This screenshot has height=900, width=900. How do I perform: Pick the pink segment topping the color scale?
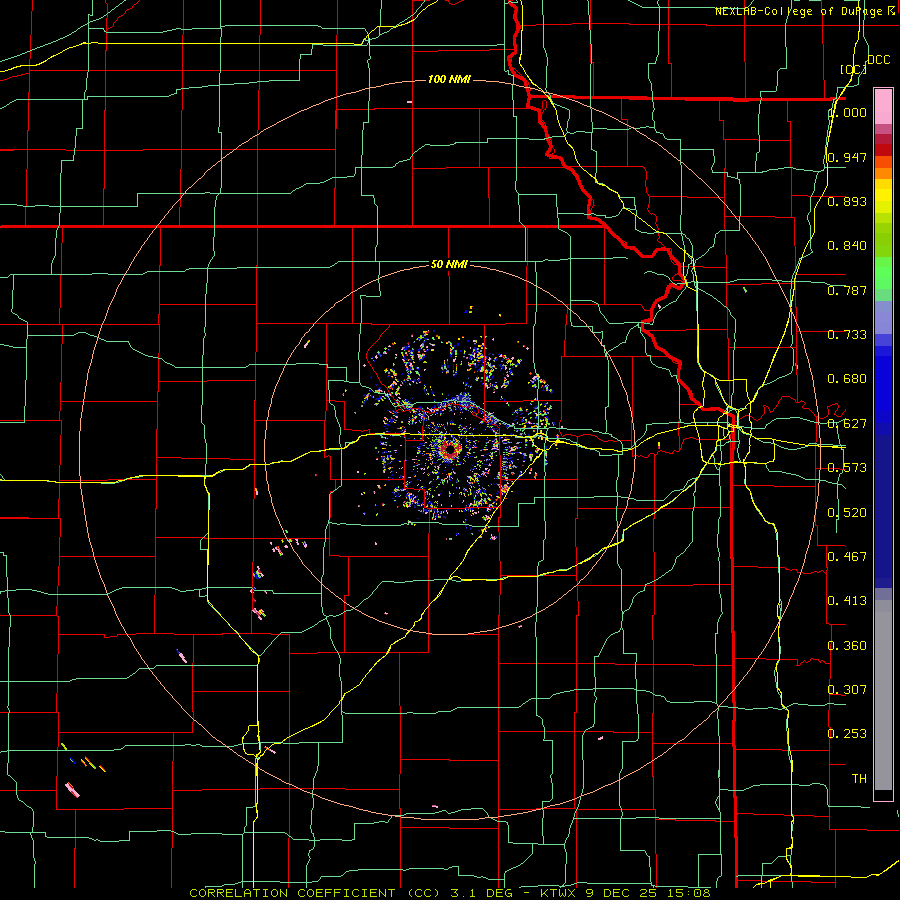tap(883, 107)
